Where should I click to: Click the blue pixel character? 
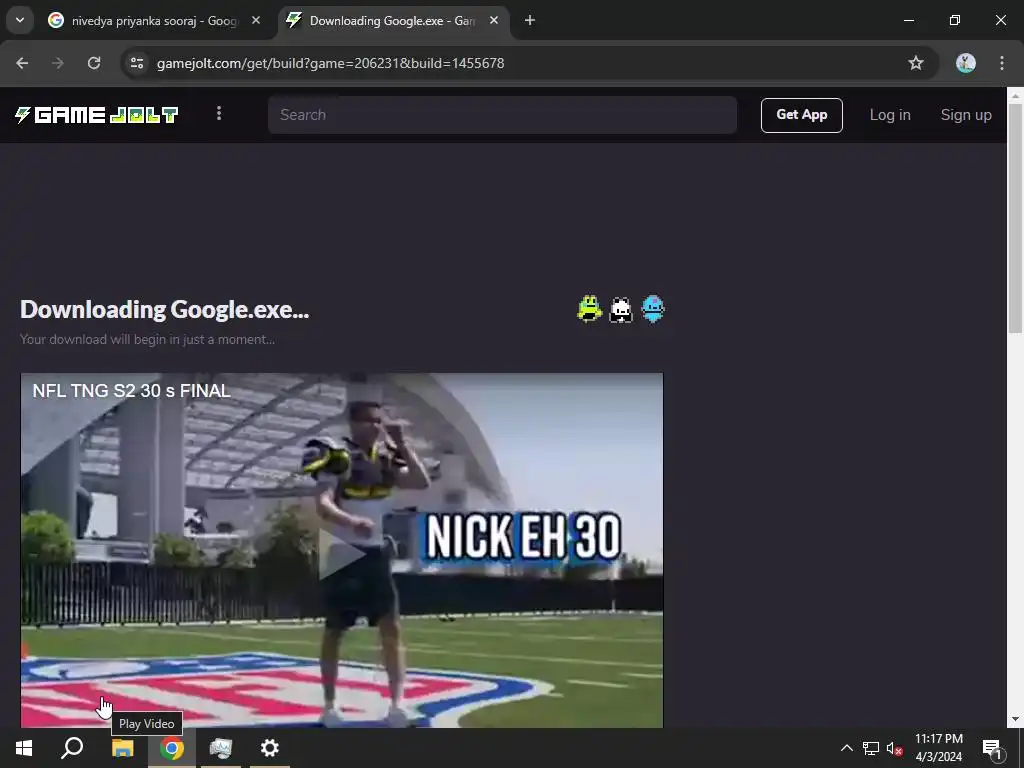coord(652,309)
